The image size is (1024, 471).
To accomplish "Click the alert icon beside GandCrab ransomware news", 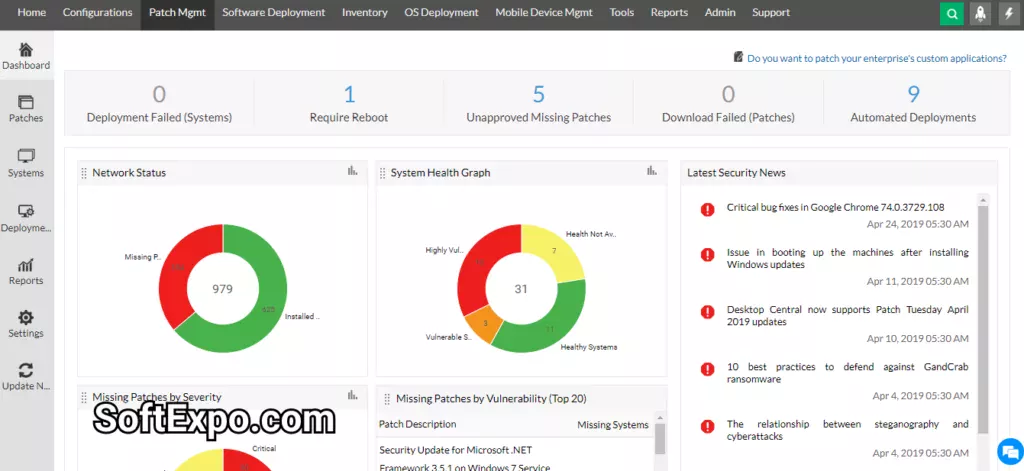I will (707, 369).
